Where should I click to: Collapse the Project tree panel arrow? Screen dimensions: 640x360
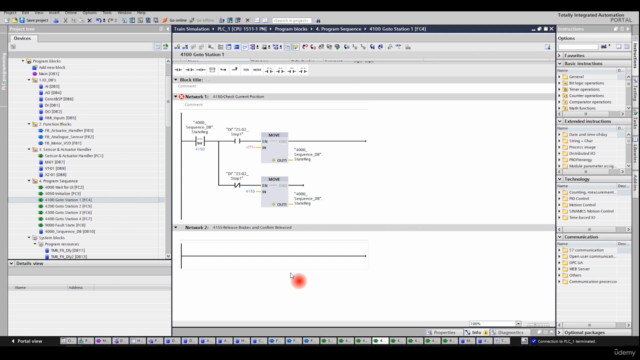tap(168, 29)
